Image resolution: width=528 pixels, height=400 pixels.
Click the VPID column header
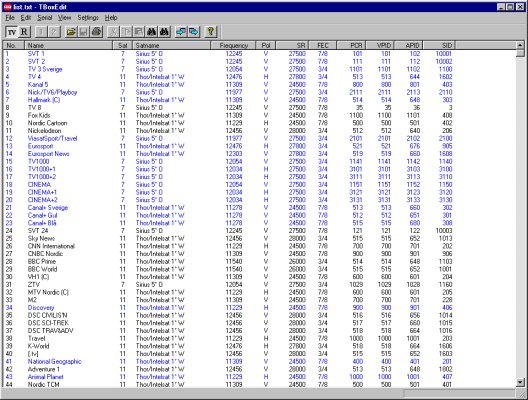(x=380, y=45)
